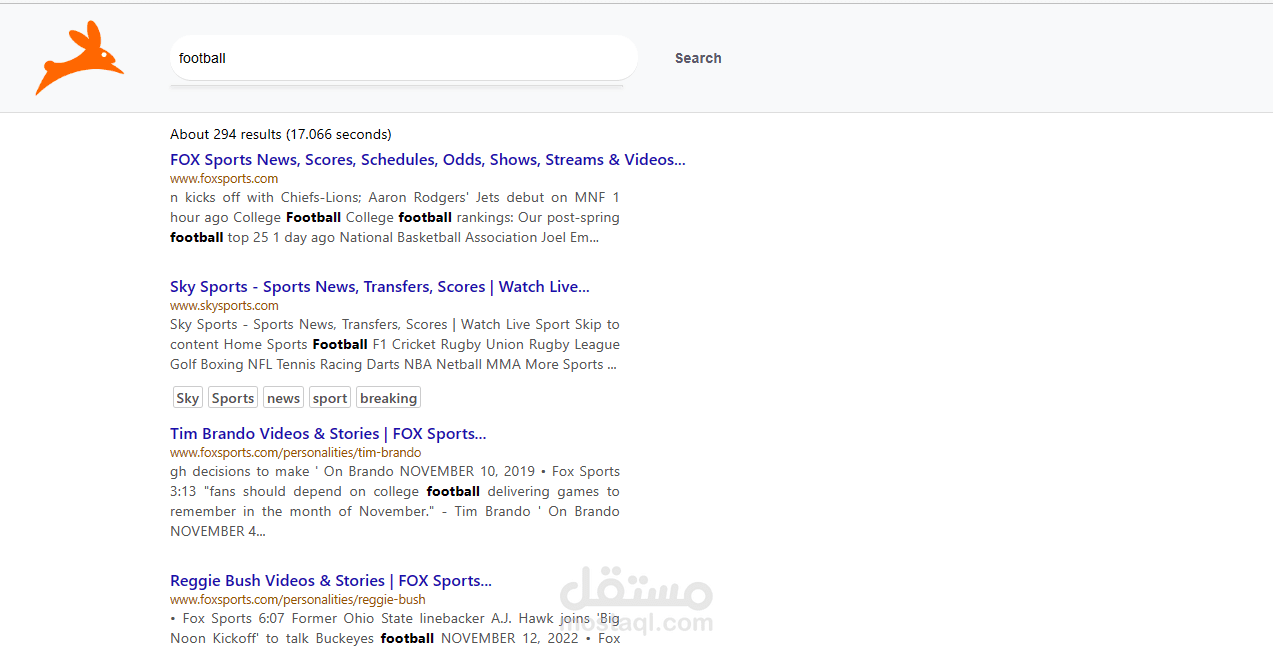This screenshot has height=649, width=1273.
Task: Click the Search button
Action: click(698, 58)
